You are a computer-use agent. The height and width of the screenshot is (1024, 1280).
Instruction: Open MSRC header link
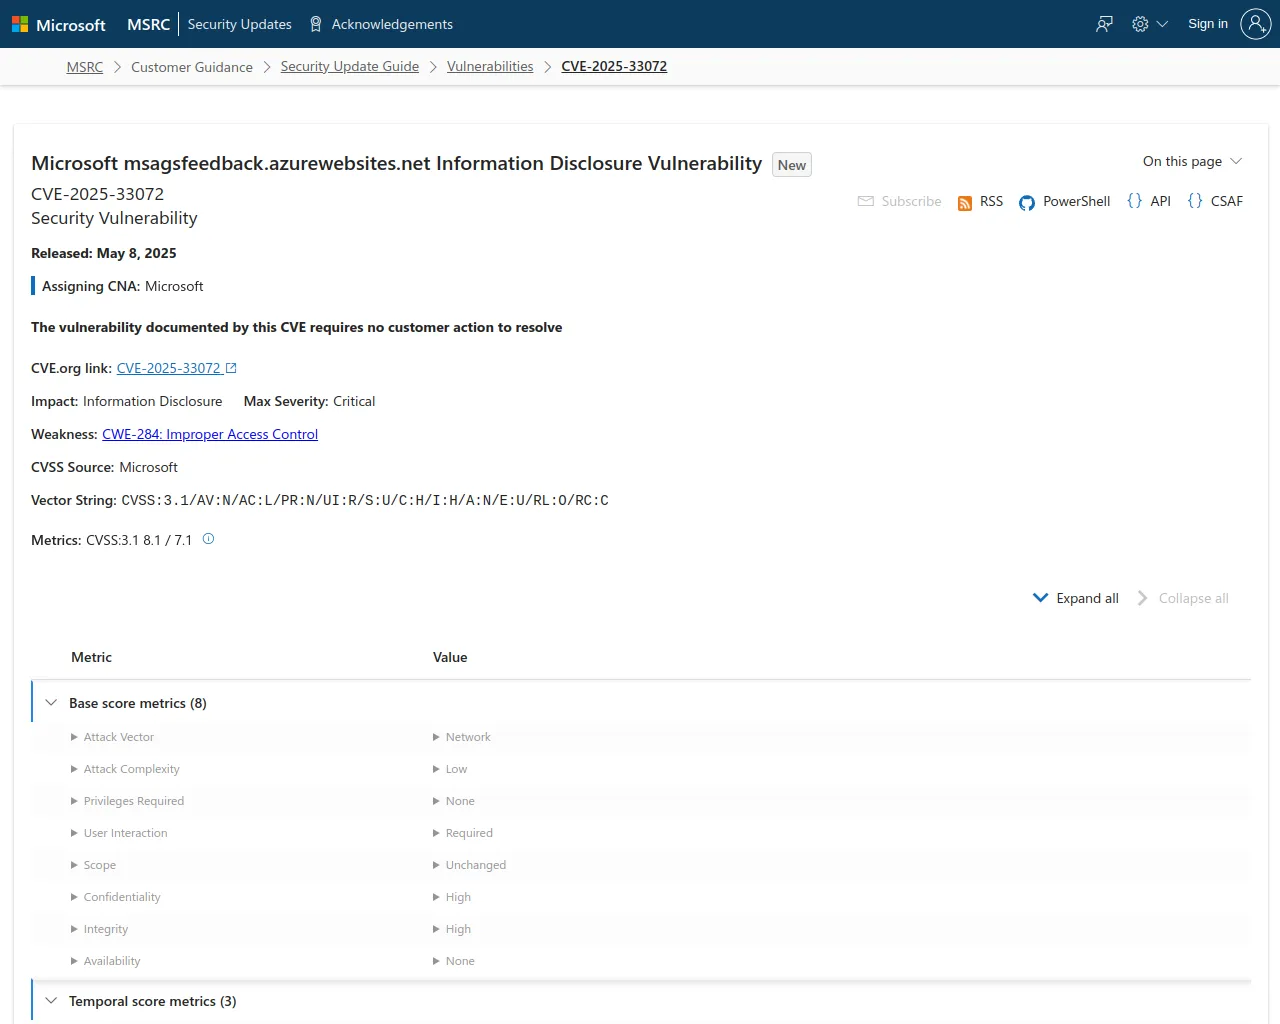(148, 24)
